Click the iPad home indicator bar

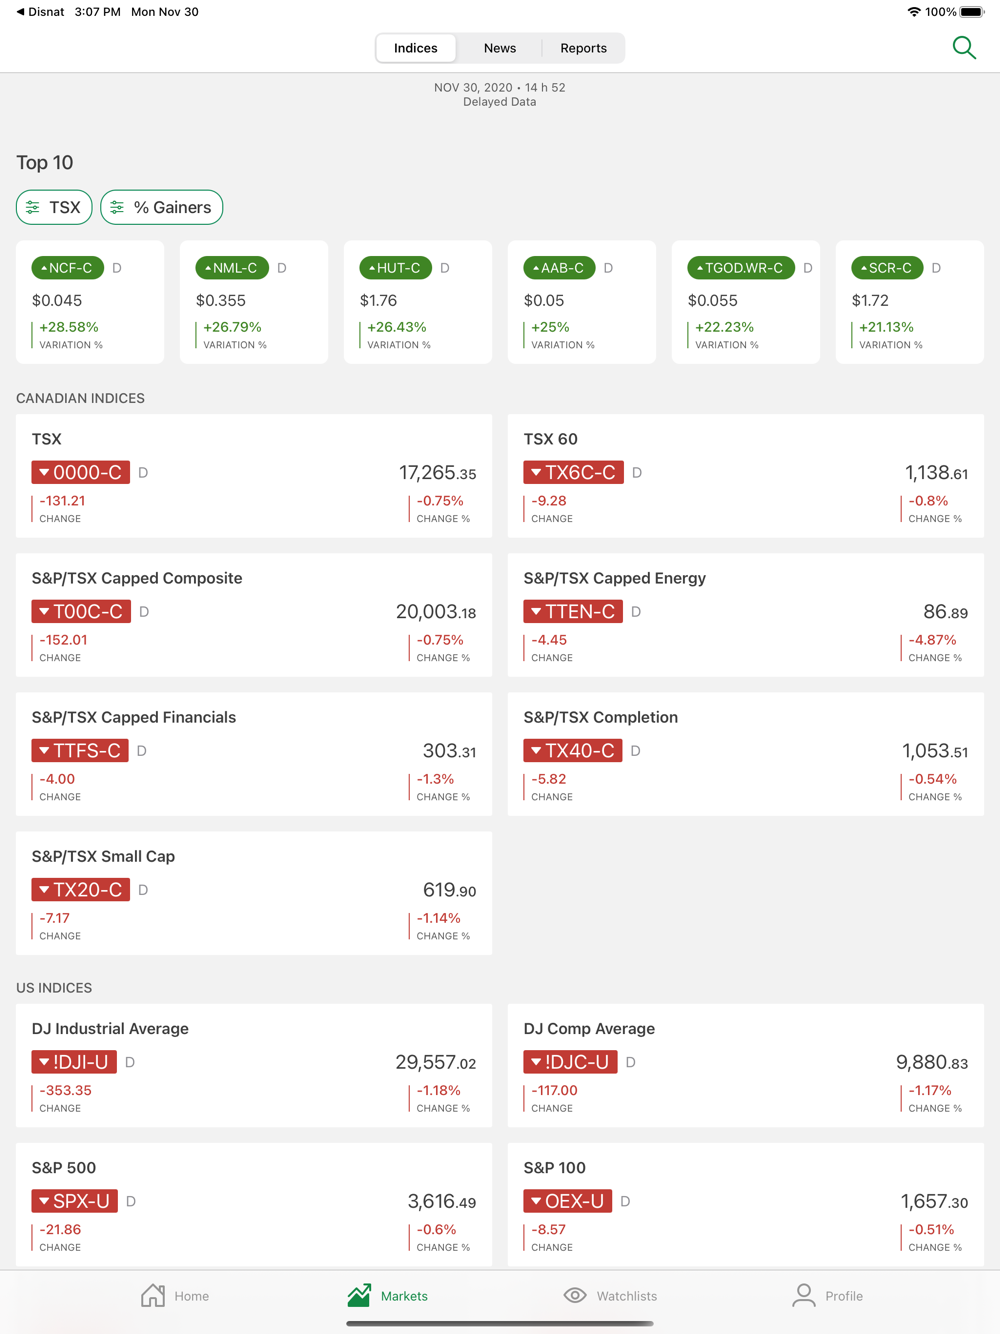click(500, 1323)
